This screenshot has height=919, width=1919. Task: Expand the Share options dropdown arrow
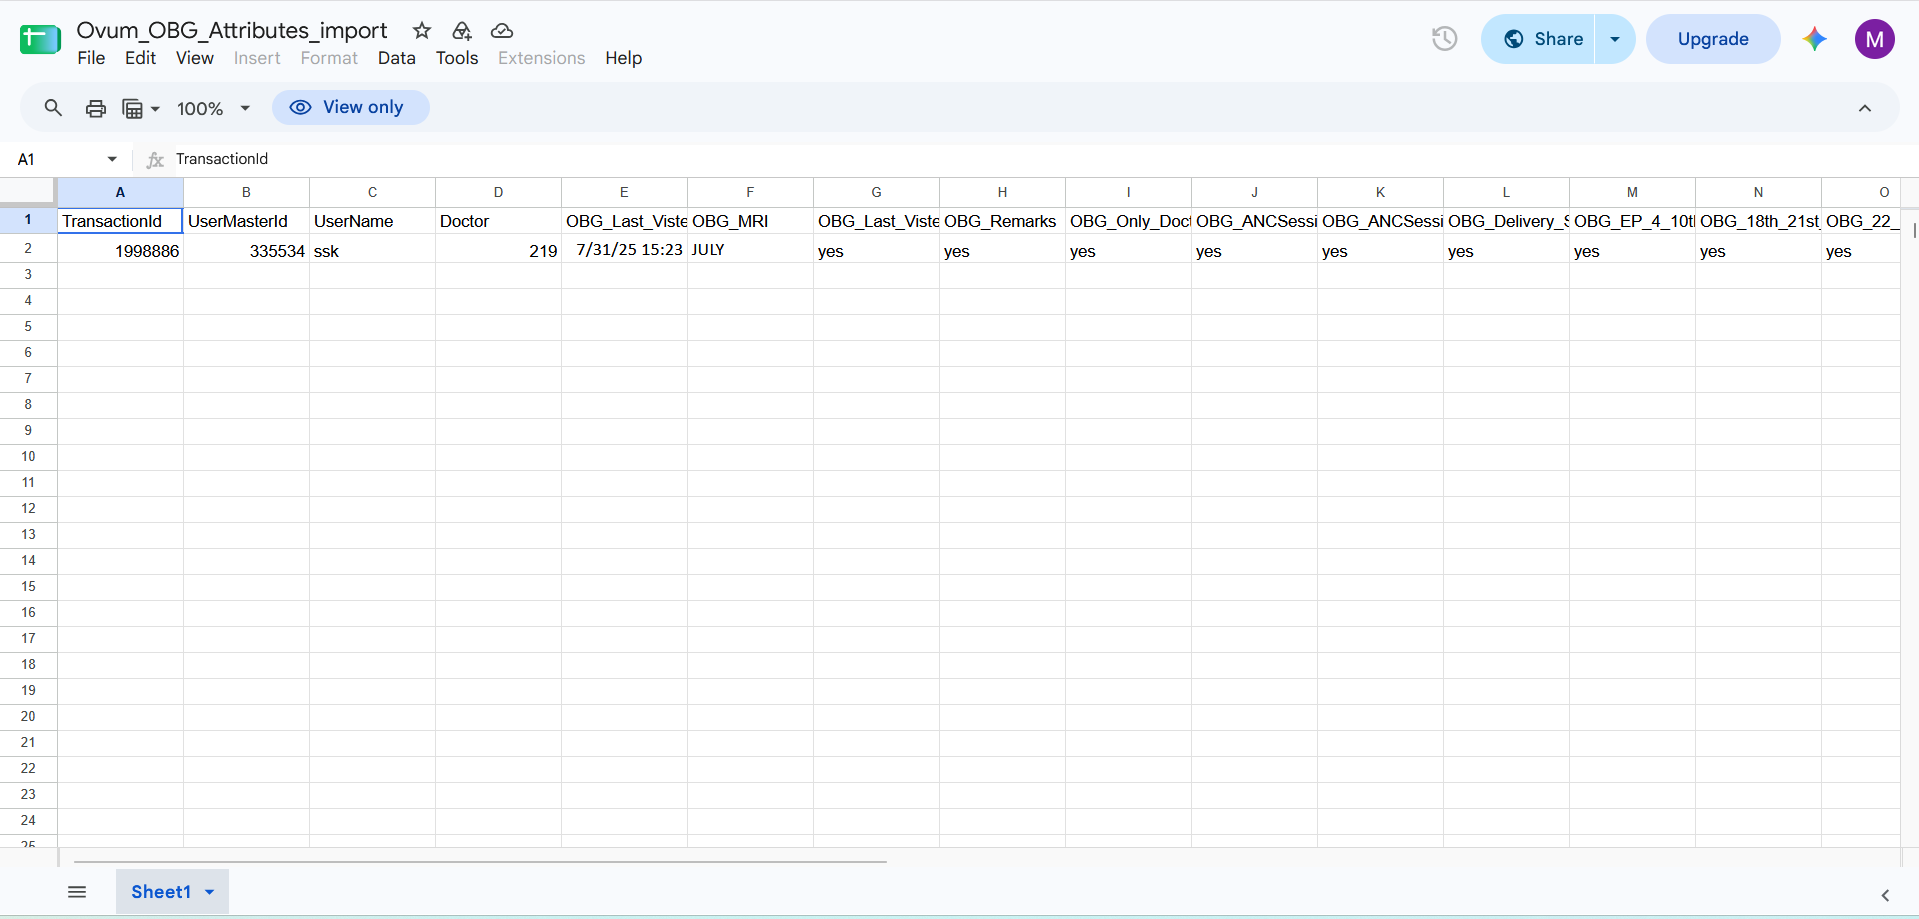tap(1615, 39)
